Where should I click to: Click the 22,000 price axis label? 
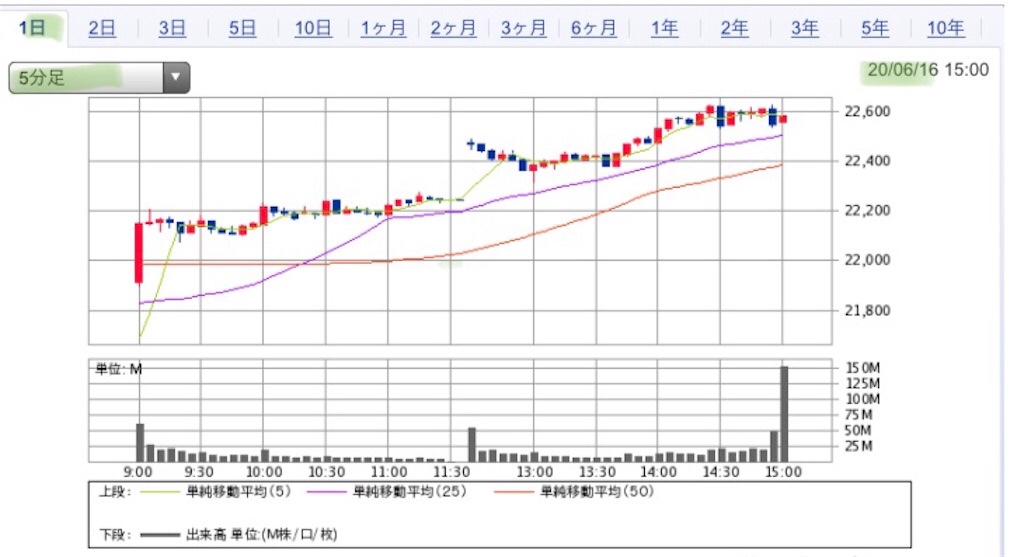tap(867, 260)
